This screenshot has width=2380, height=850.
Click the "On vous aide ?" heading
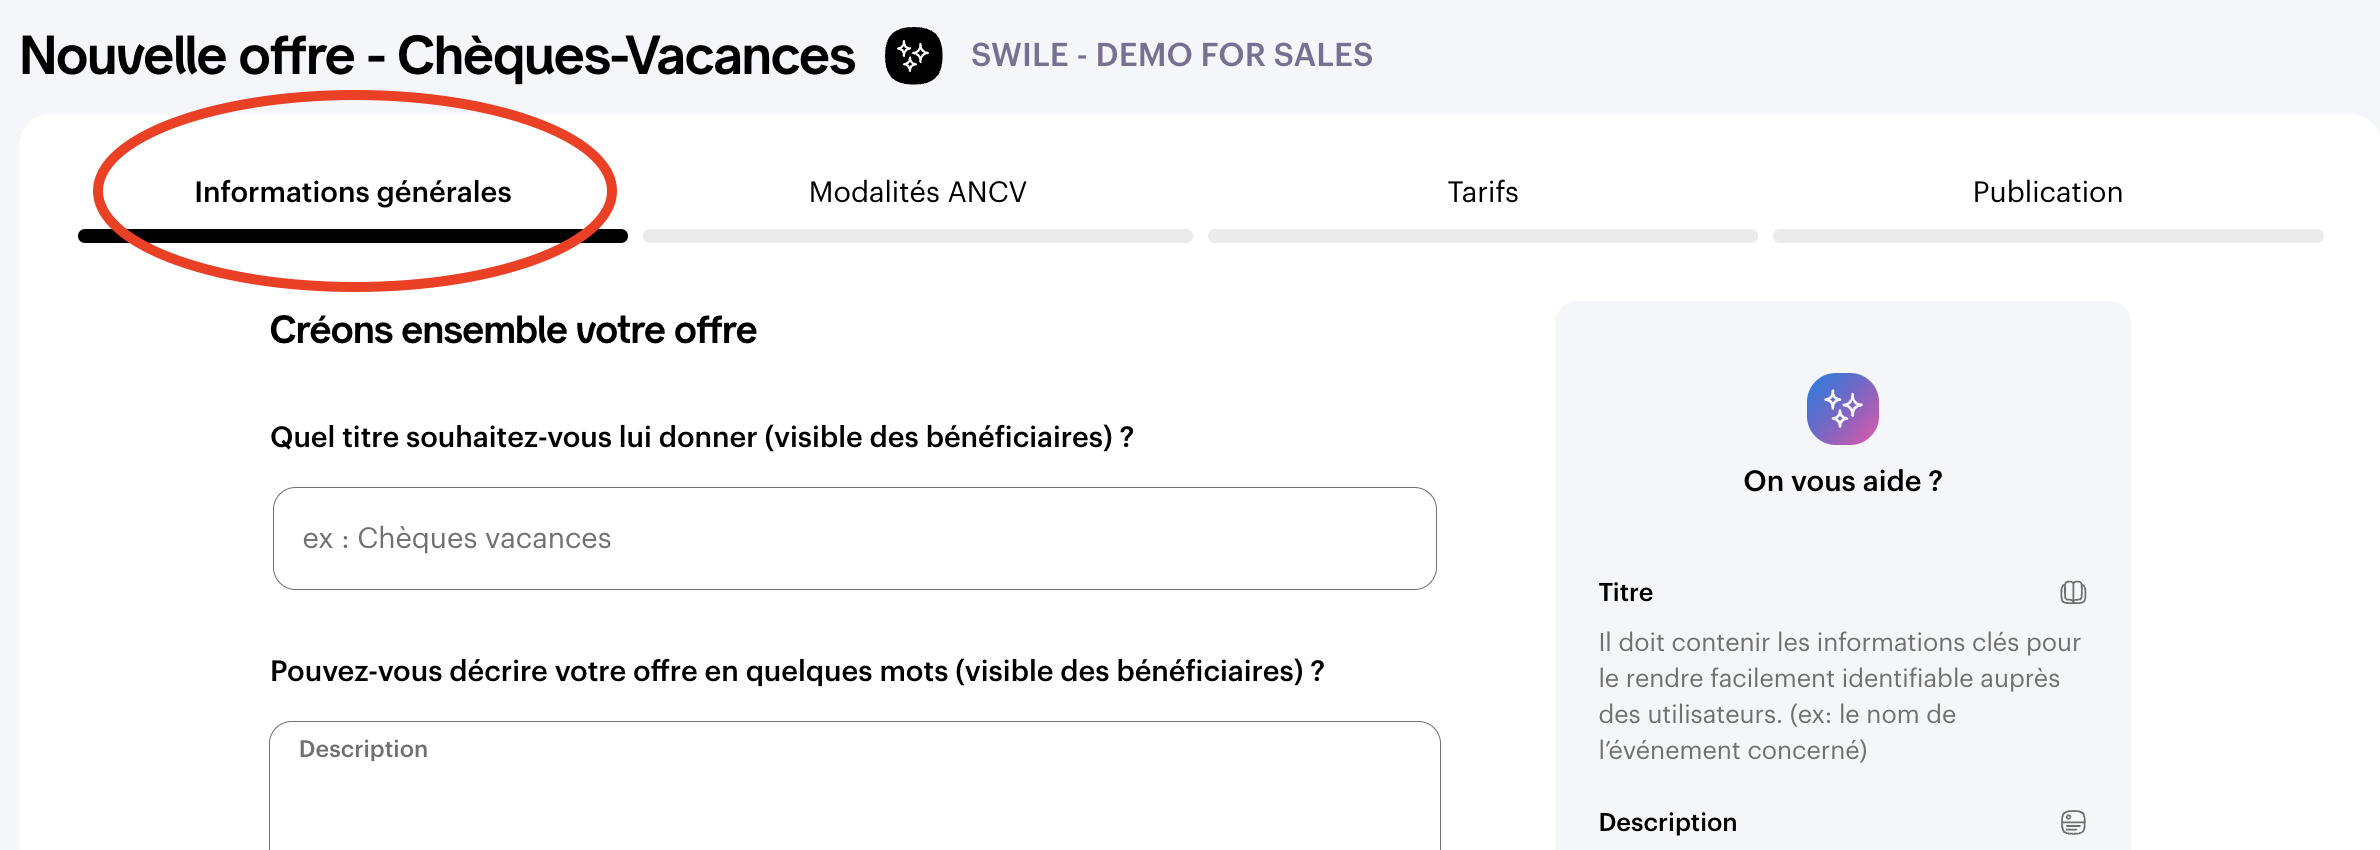click(1842, 481)
